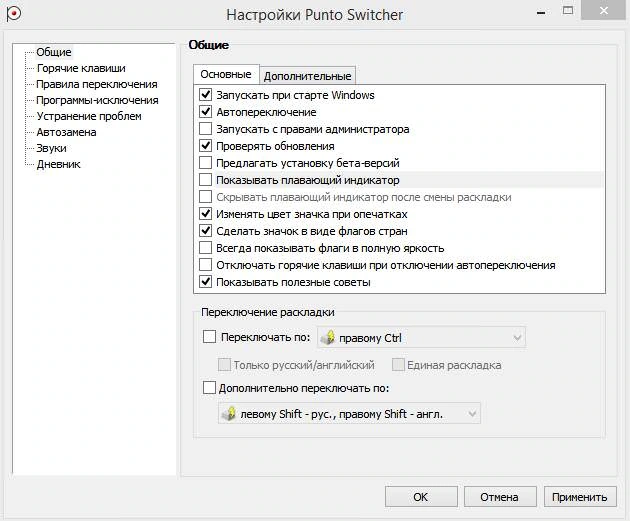Close the Punto Switcher settings window
Viewport: 630px width, 521px height.
(x=604, y=10)
